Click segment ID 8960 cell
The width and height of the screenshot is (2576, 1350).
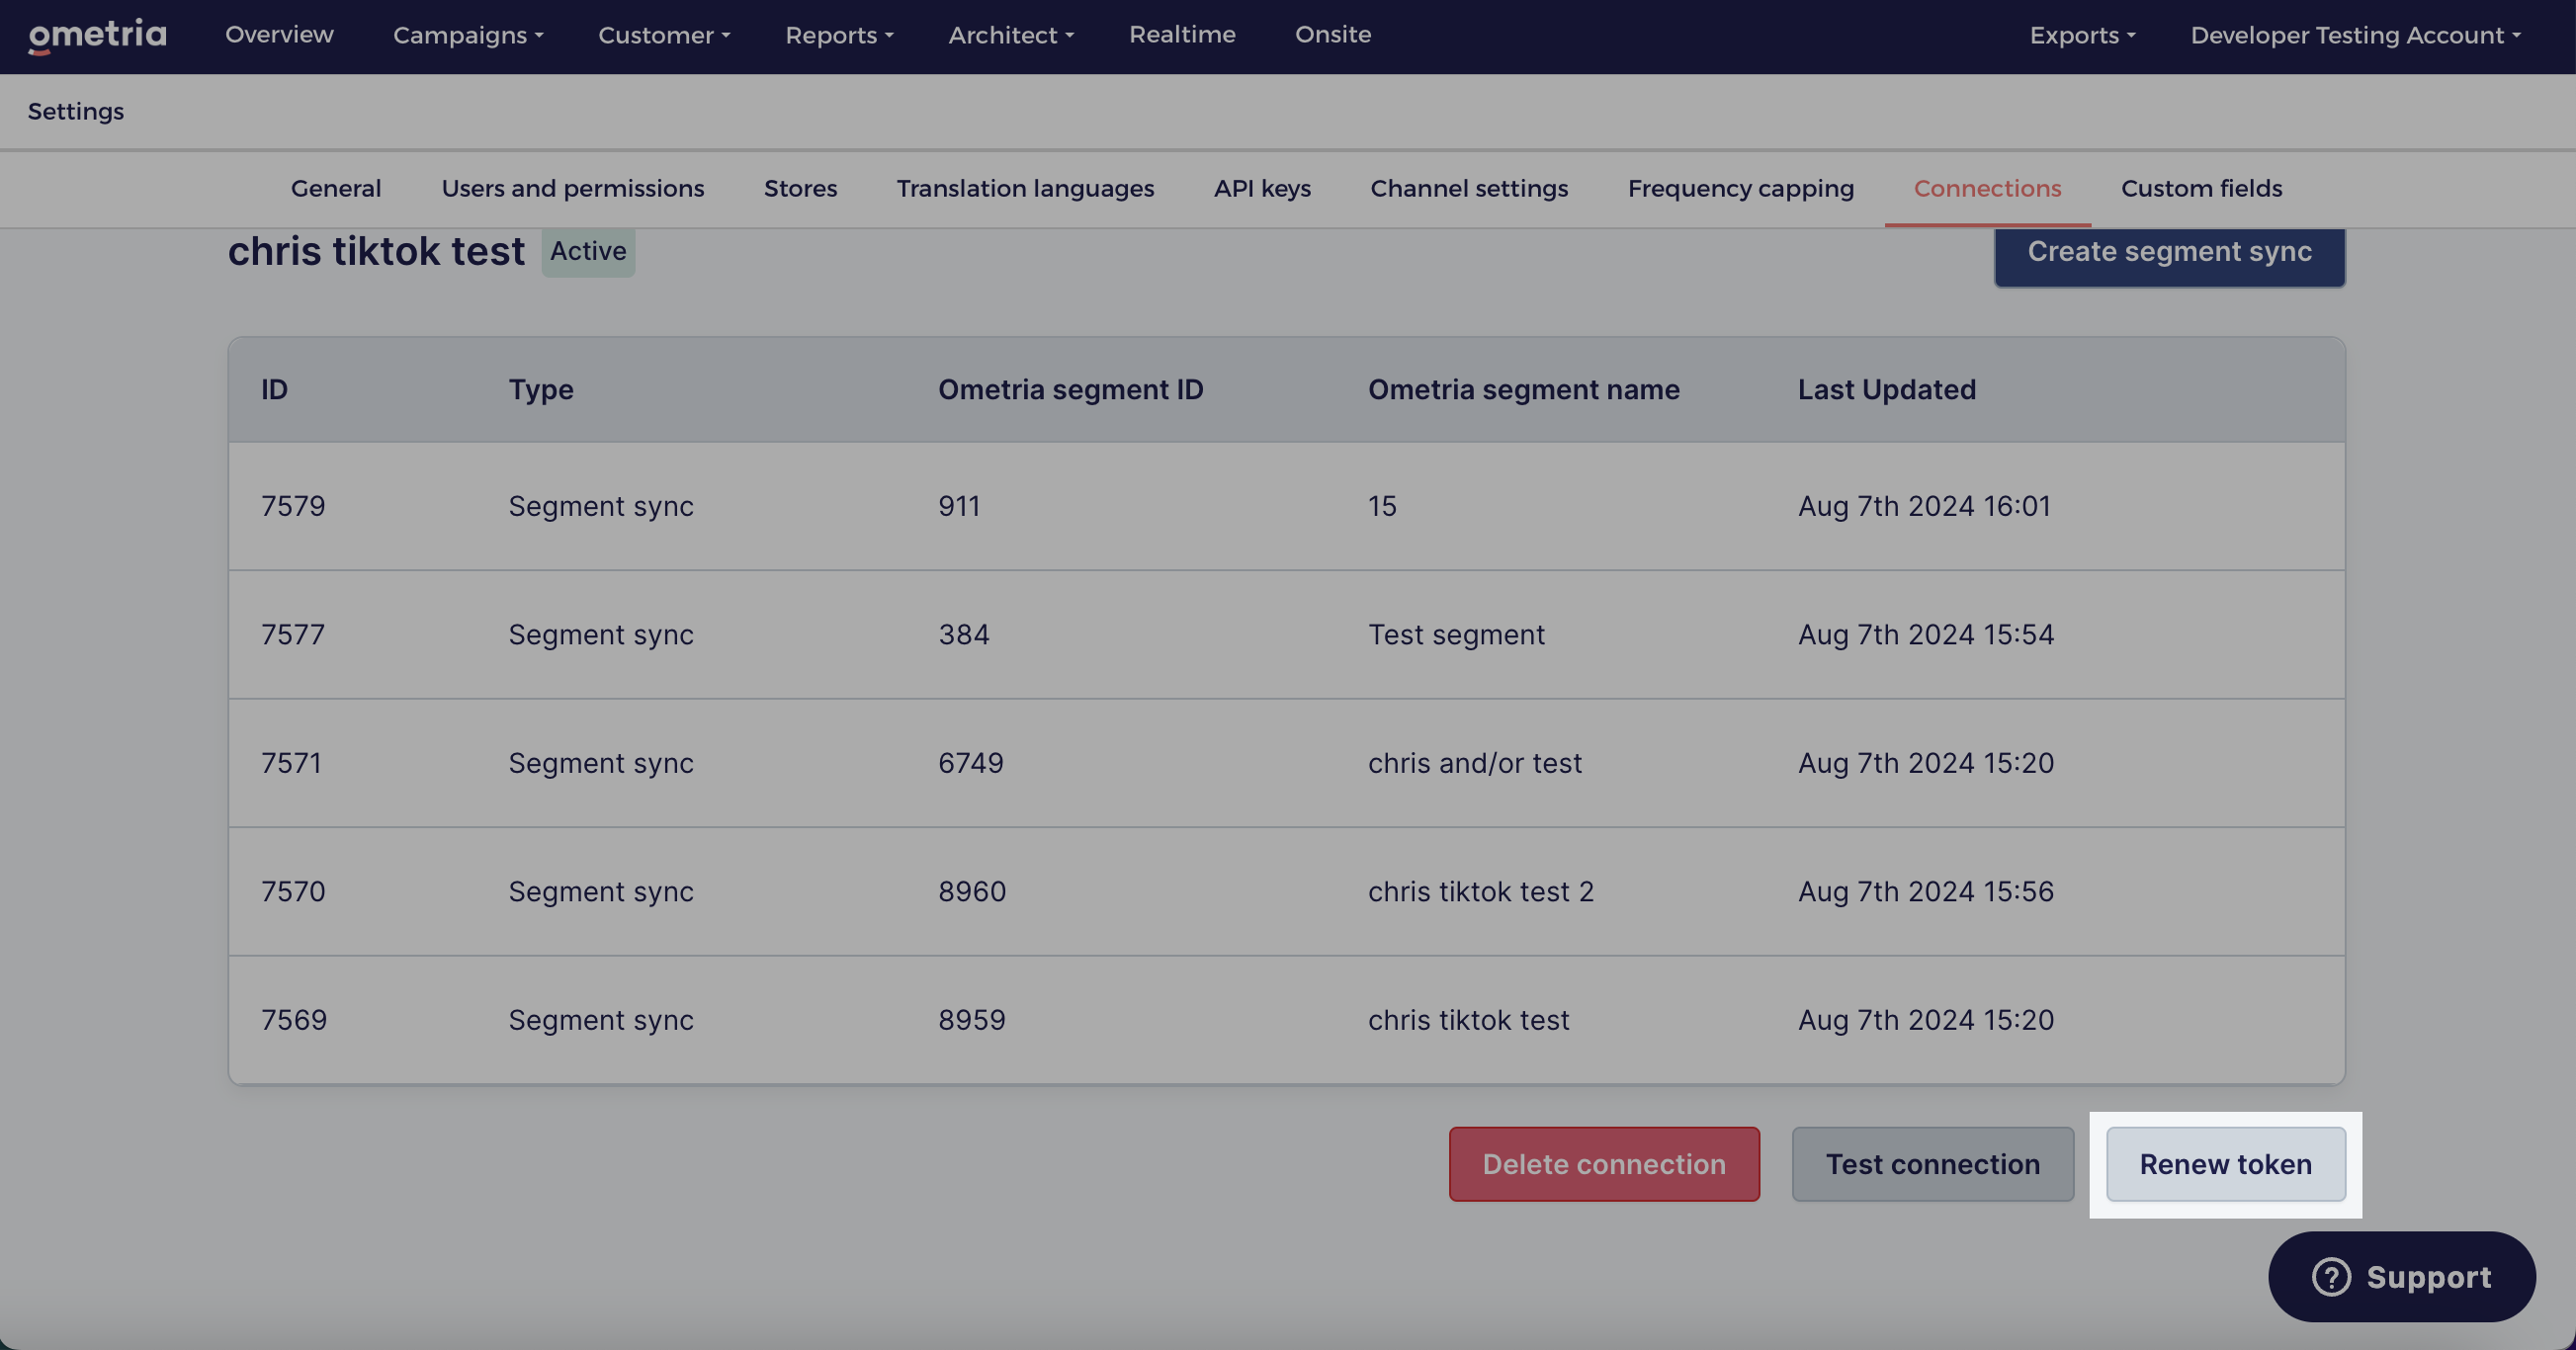click(x=971, y=891)
